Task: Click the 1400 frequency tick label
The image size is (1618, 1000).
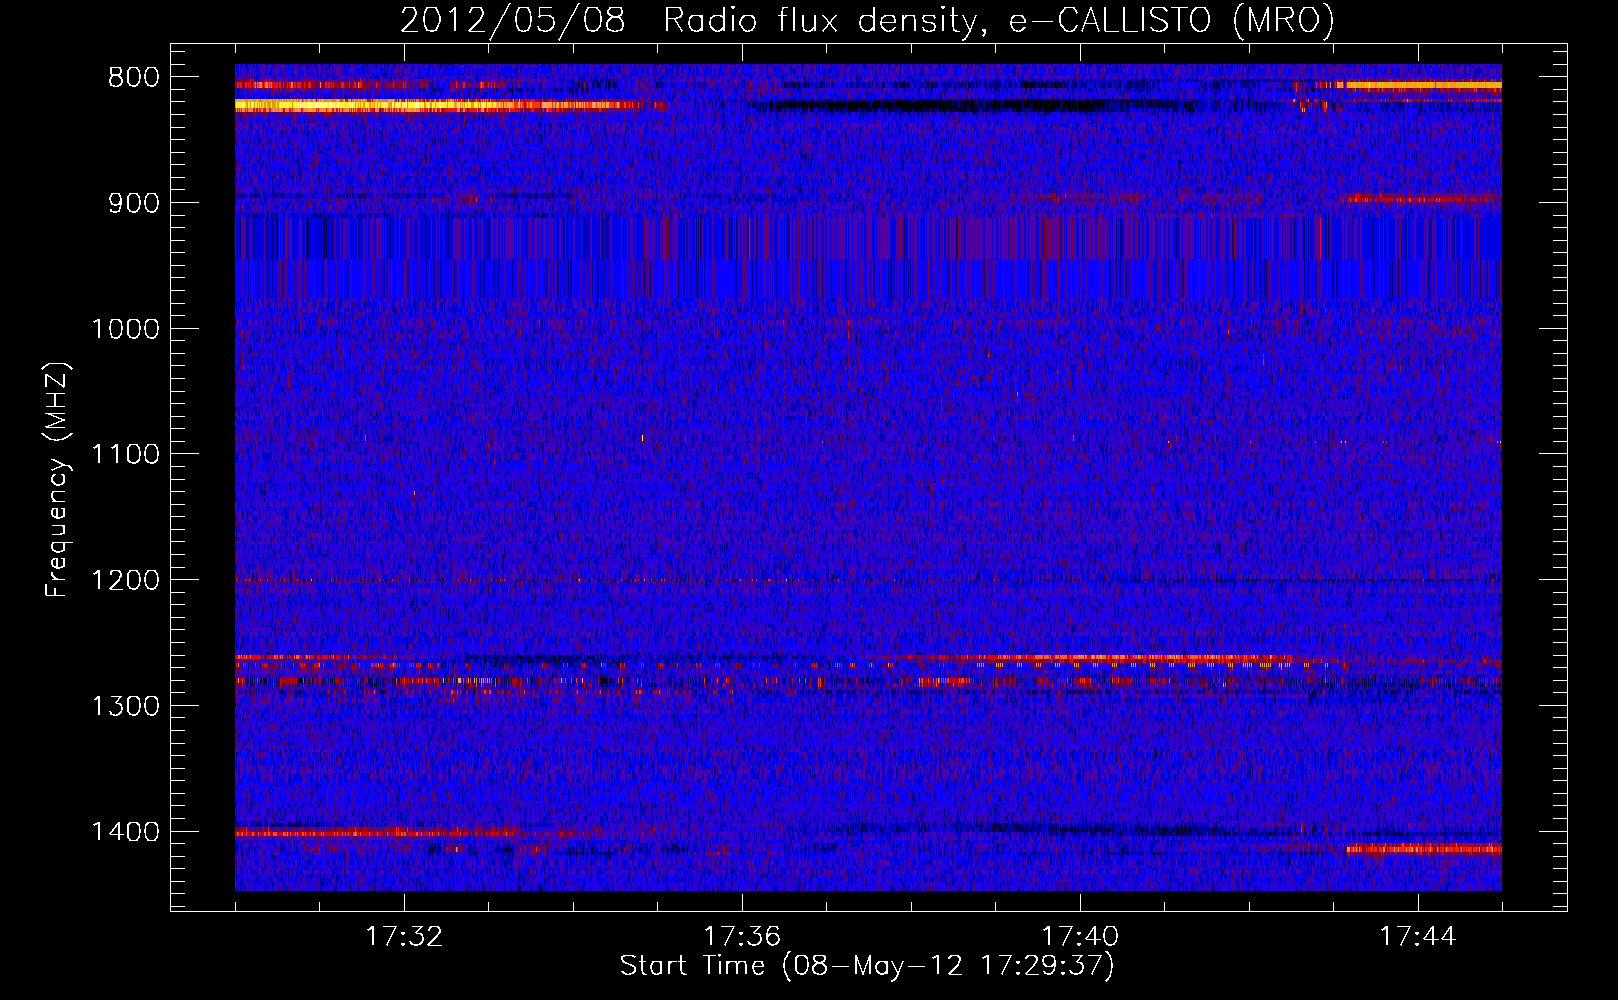Action: point(125,832)
